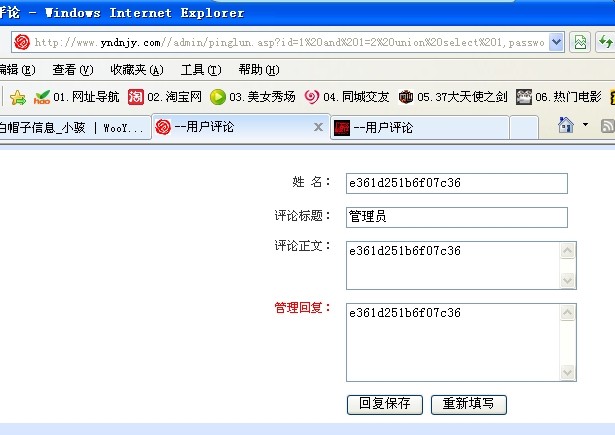Click scroll up arrow in 评论正文 box
This screenshot has width=615, height=435.
tap(568, 250)
